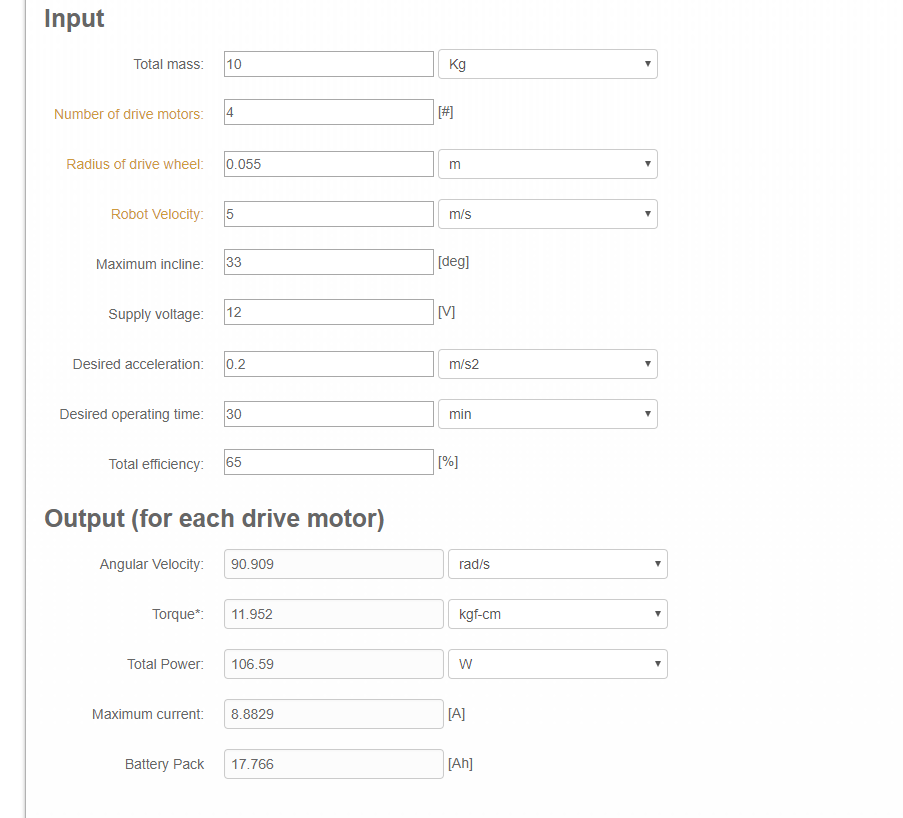Select the Radius of drive wheel field

click(328, 164)
